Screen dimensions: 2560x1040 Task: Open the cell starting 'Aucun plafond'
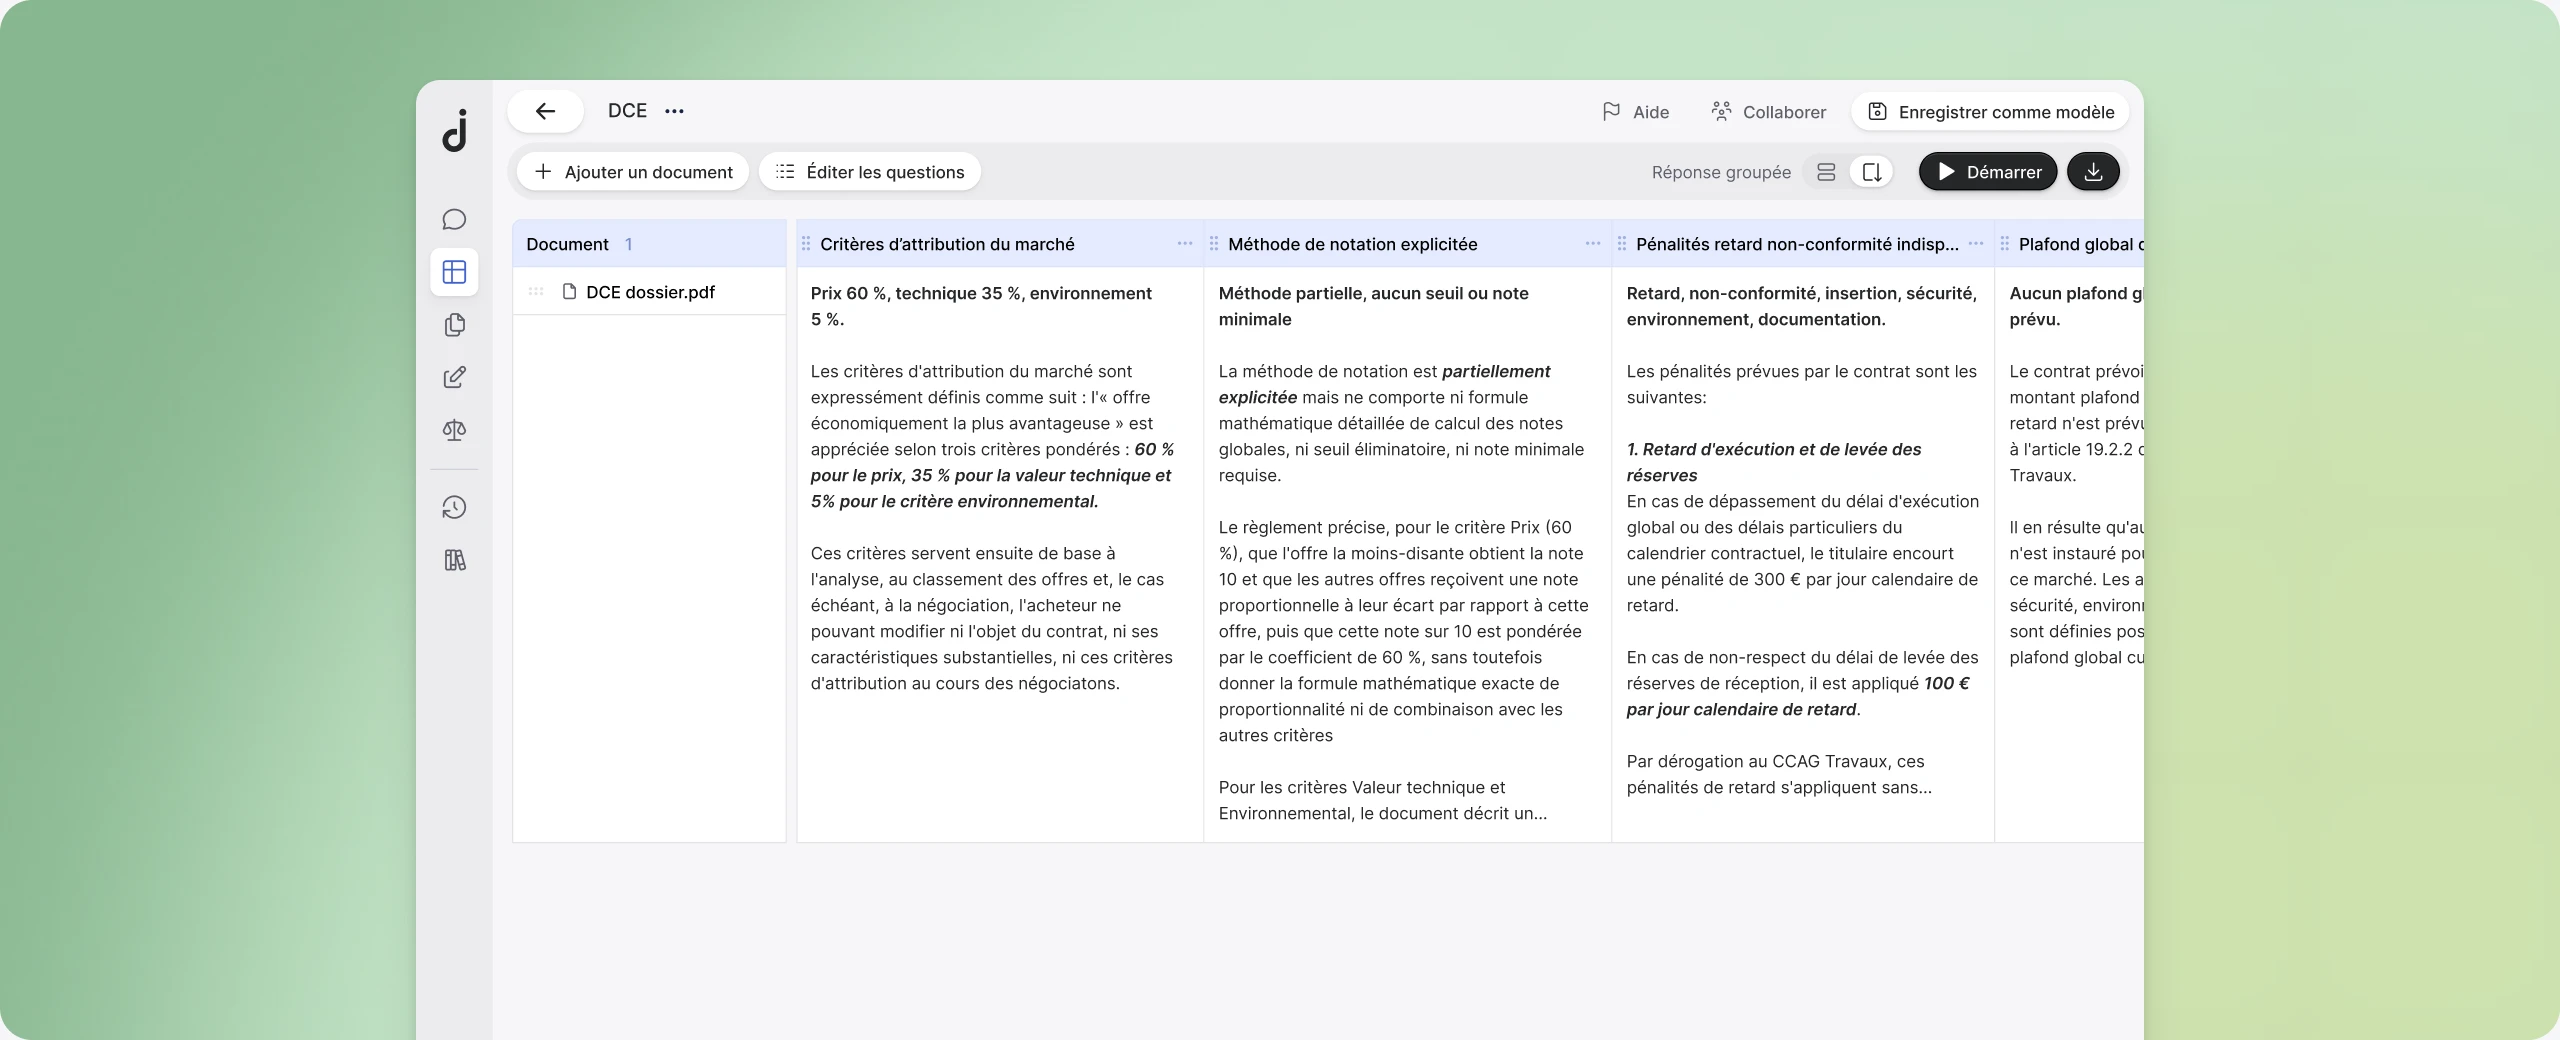coord(2070,555)
